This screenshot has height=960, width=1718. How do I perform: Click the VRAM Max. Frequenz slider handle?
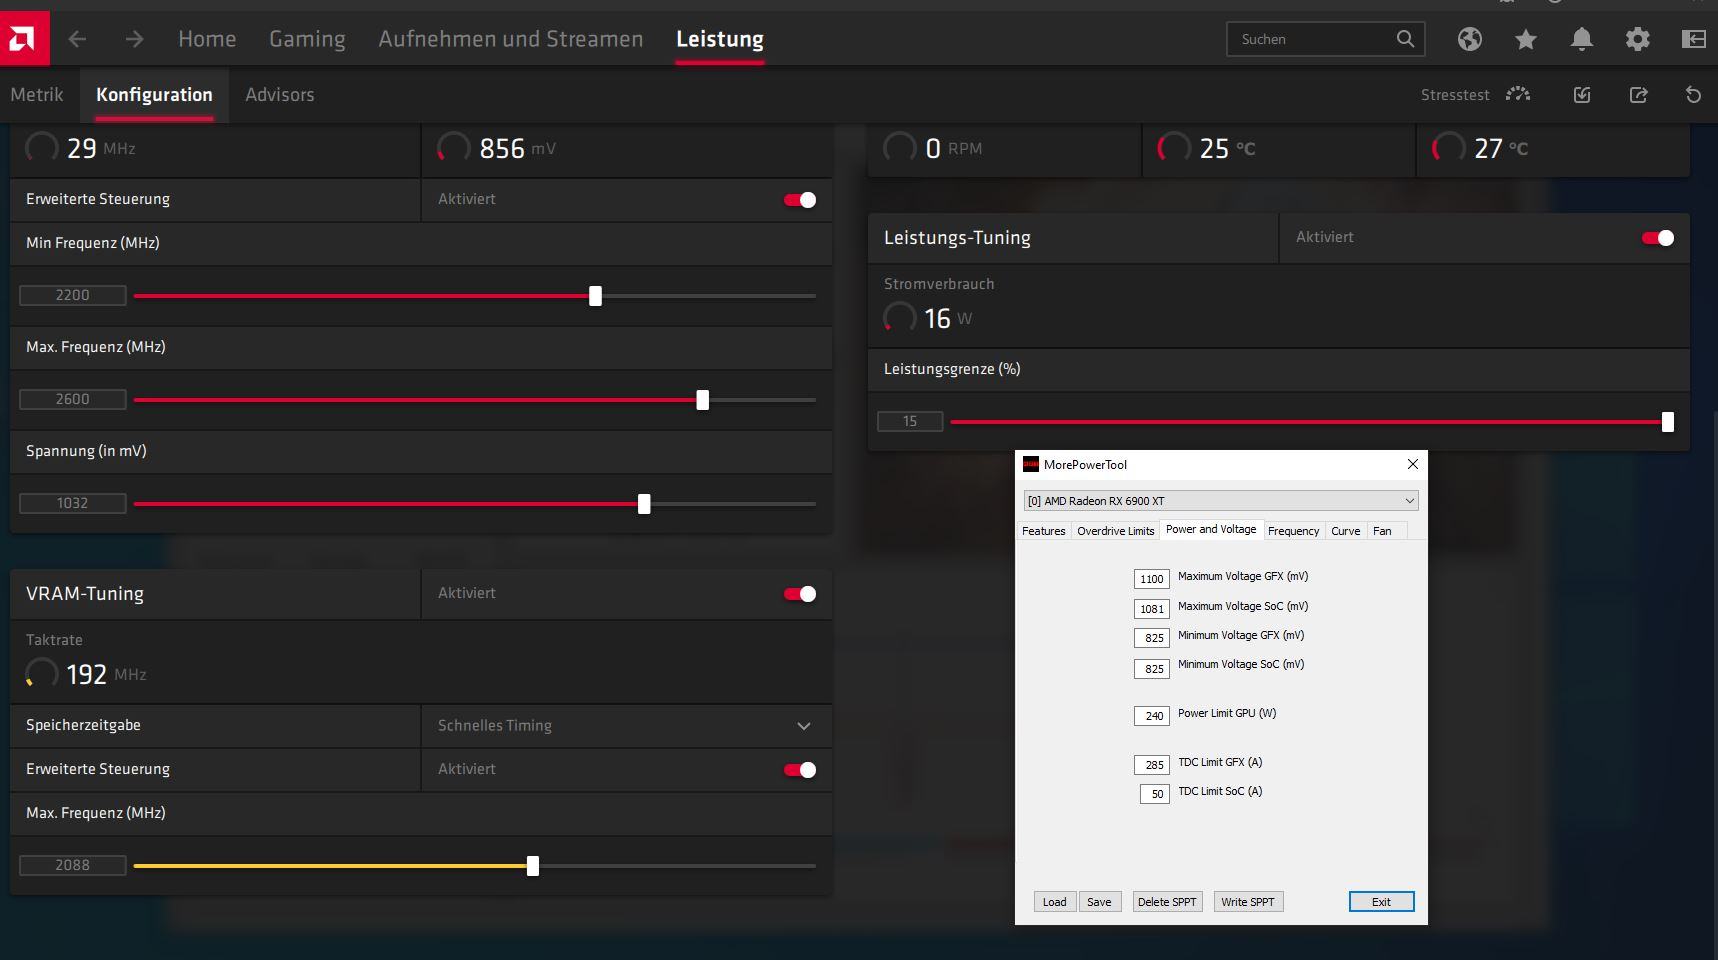(x=533, y=866)
